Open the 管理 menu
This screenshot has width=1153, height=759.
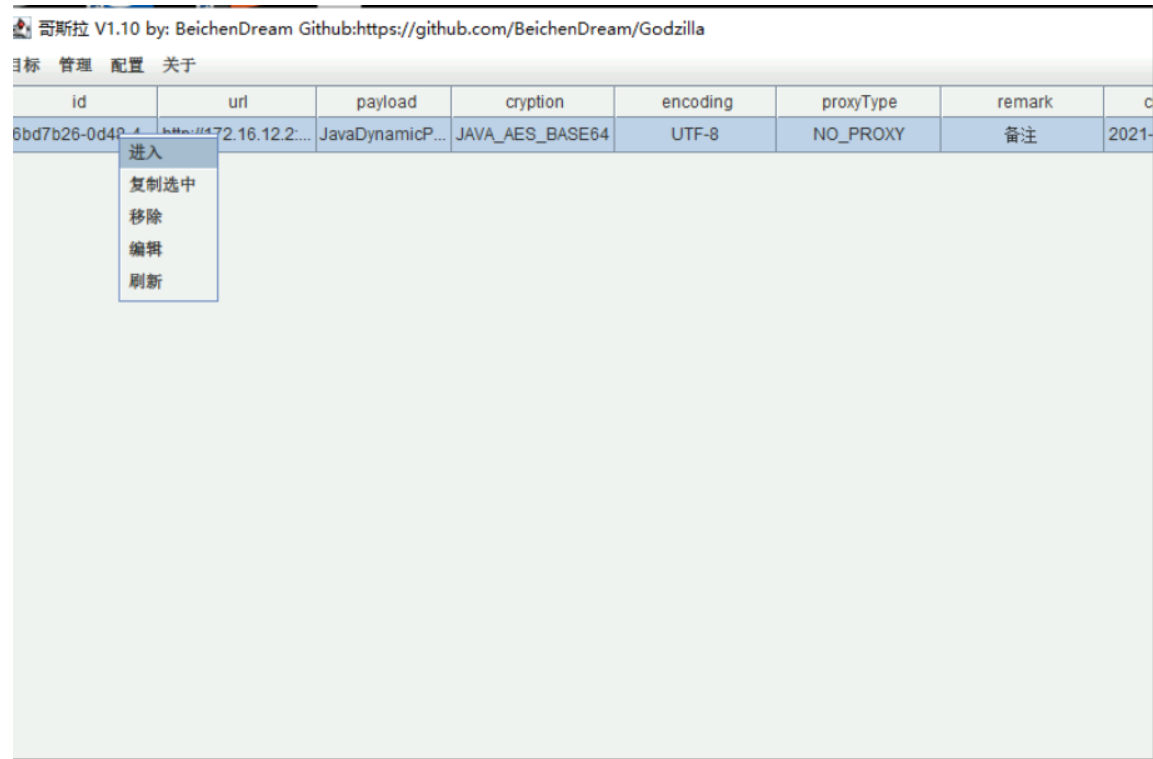pos(75,65)
